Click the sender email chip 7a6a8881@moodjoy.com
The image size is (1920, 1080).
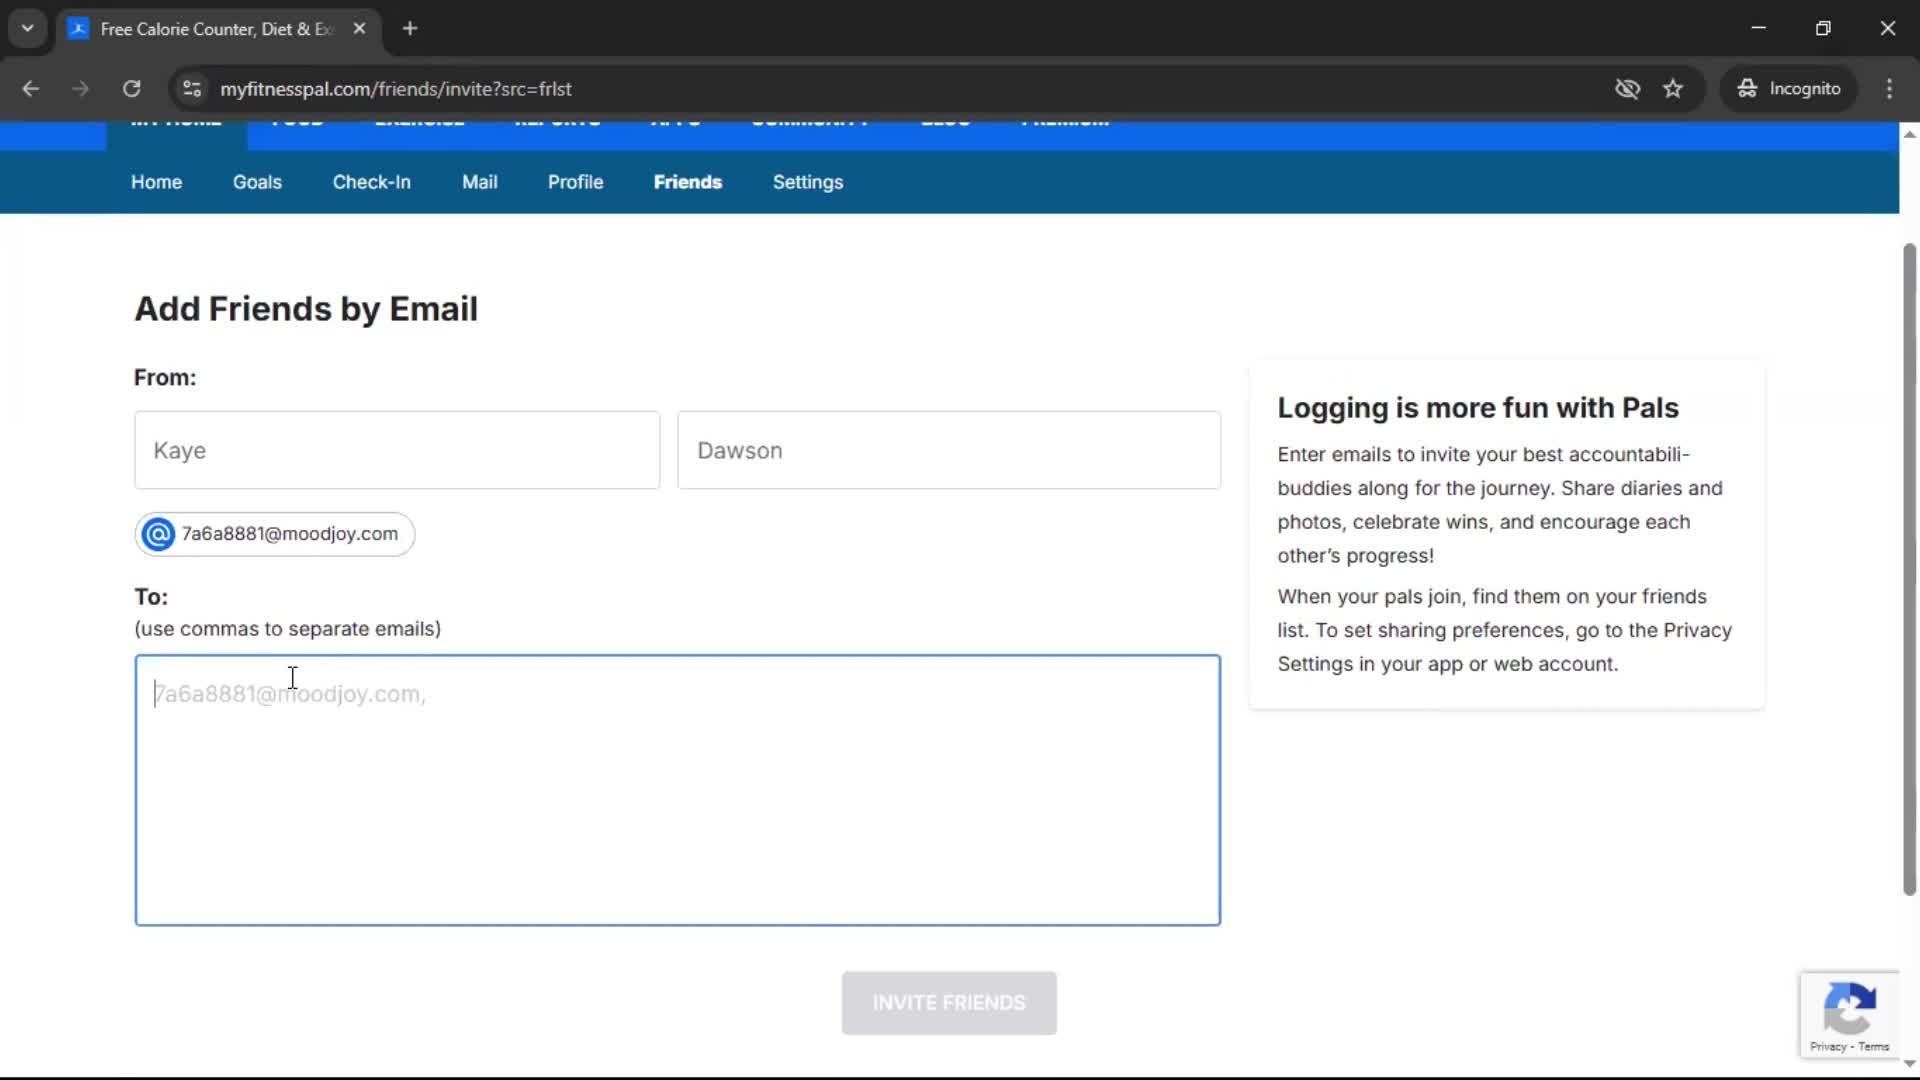[x=275, y=534]
